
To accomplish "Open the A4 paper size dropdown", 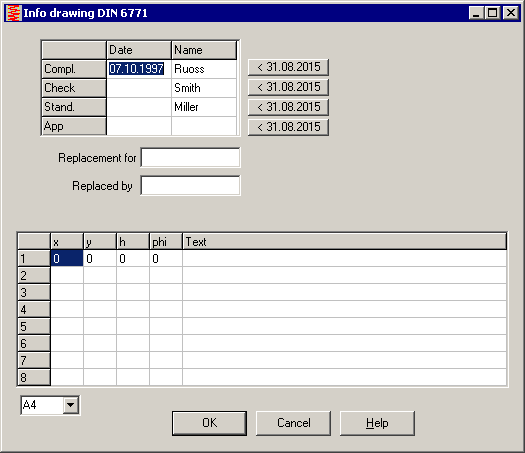I will coord(71,405).
